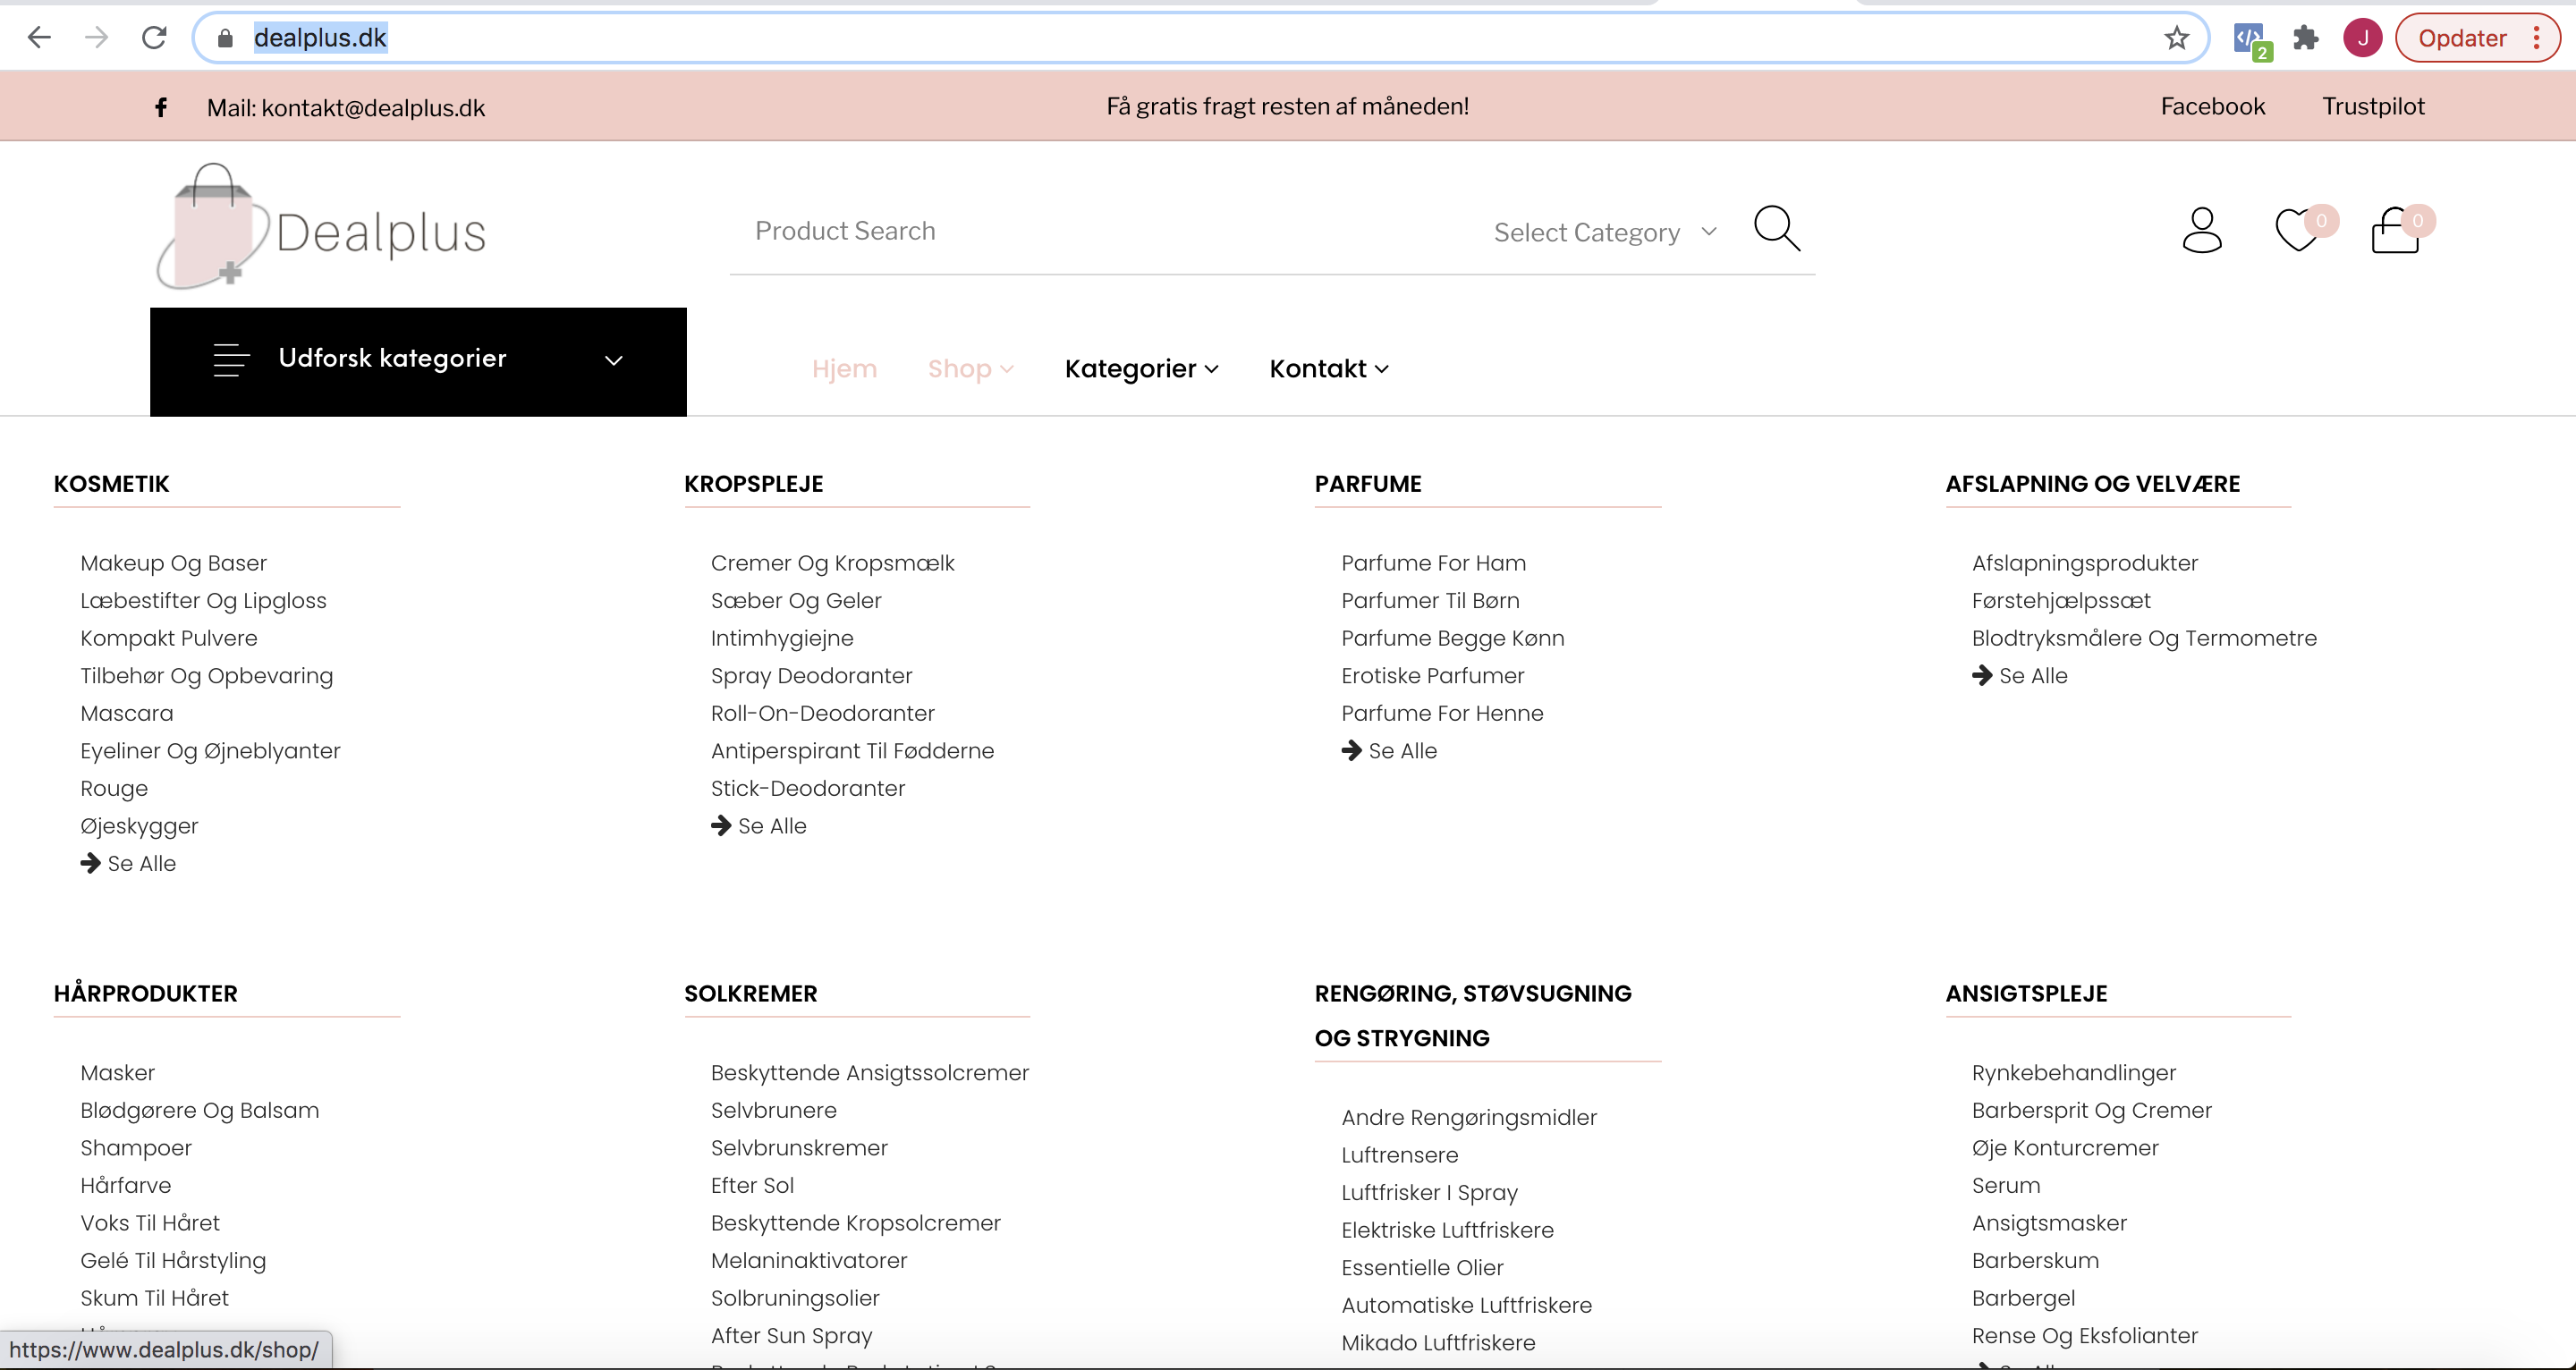Bookmark page with the star icon
The image size is (2576, 1370).
pyautogui.click(x=2176, y=38)
